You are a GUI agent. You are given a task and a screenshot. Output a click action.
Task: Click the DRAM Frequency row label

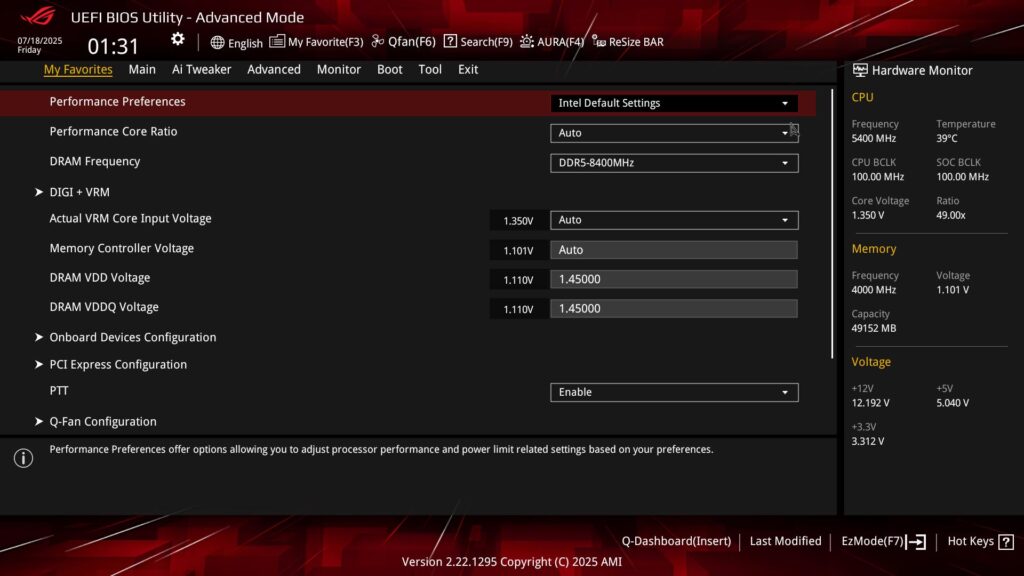coord(95,161)
